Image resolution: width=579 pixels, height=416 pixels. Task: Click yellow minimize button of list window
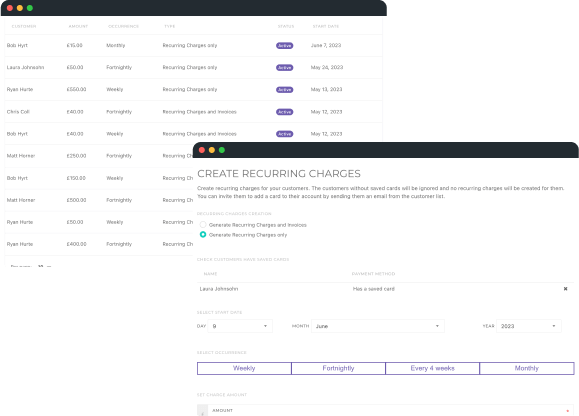[20, 8]
